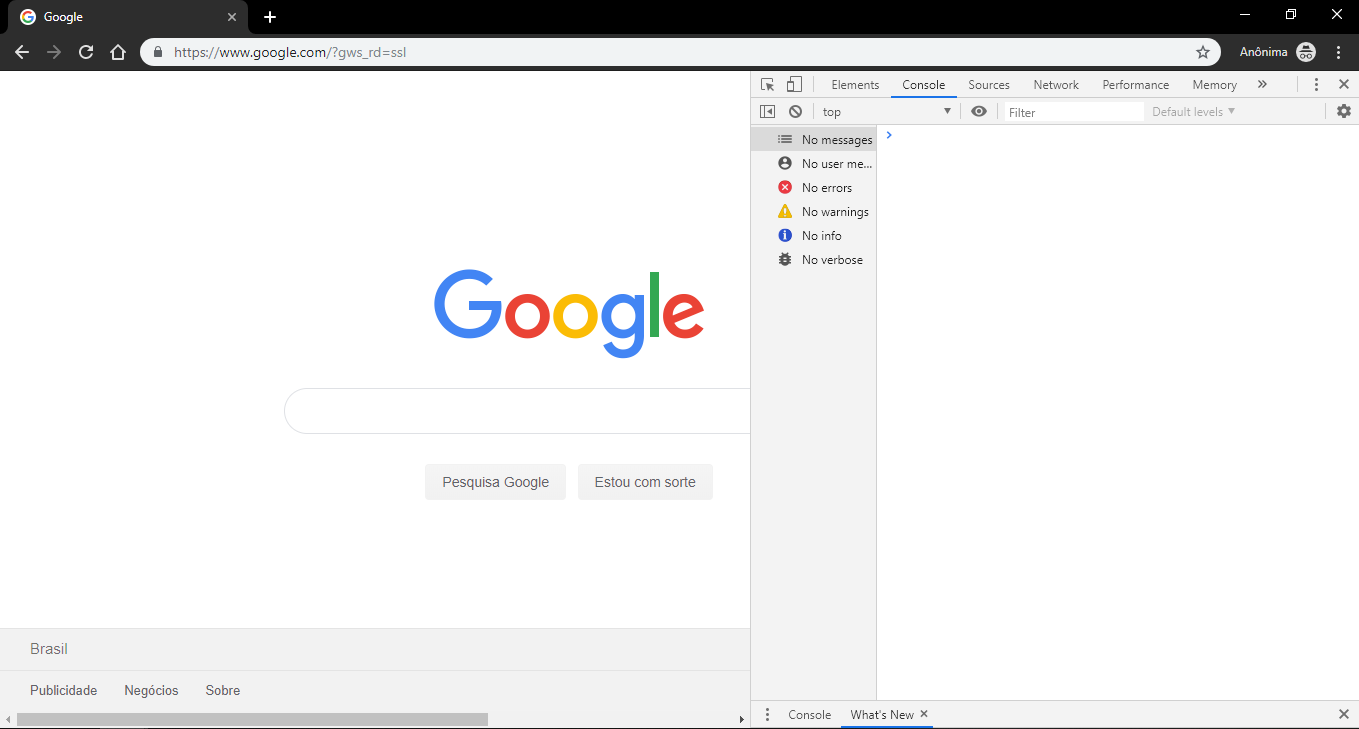Select No messages in console sidebar

coord(813,140)
